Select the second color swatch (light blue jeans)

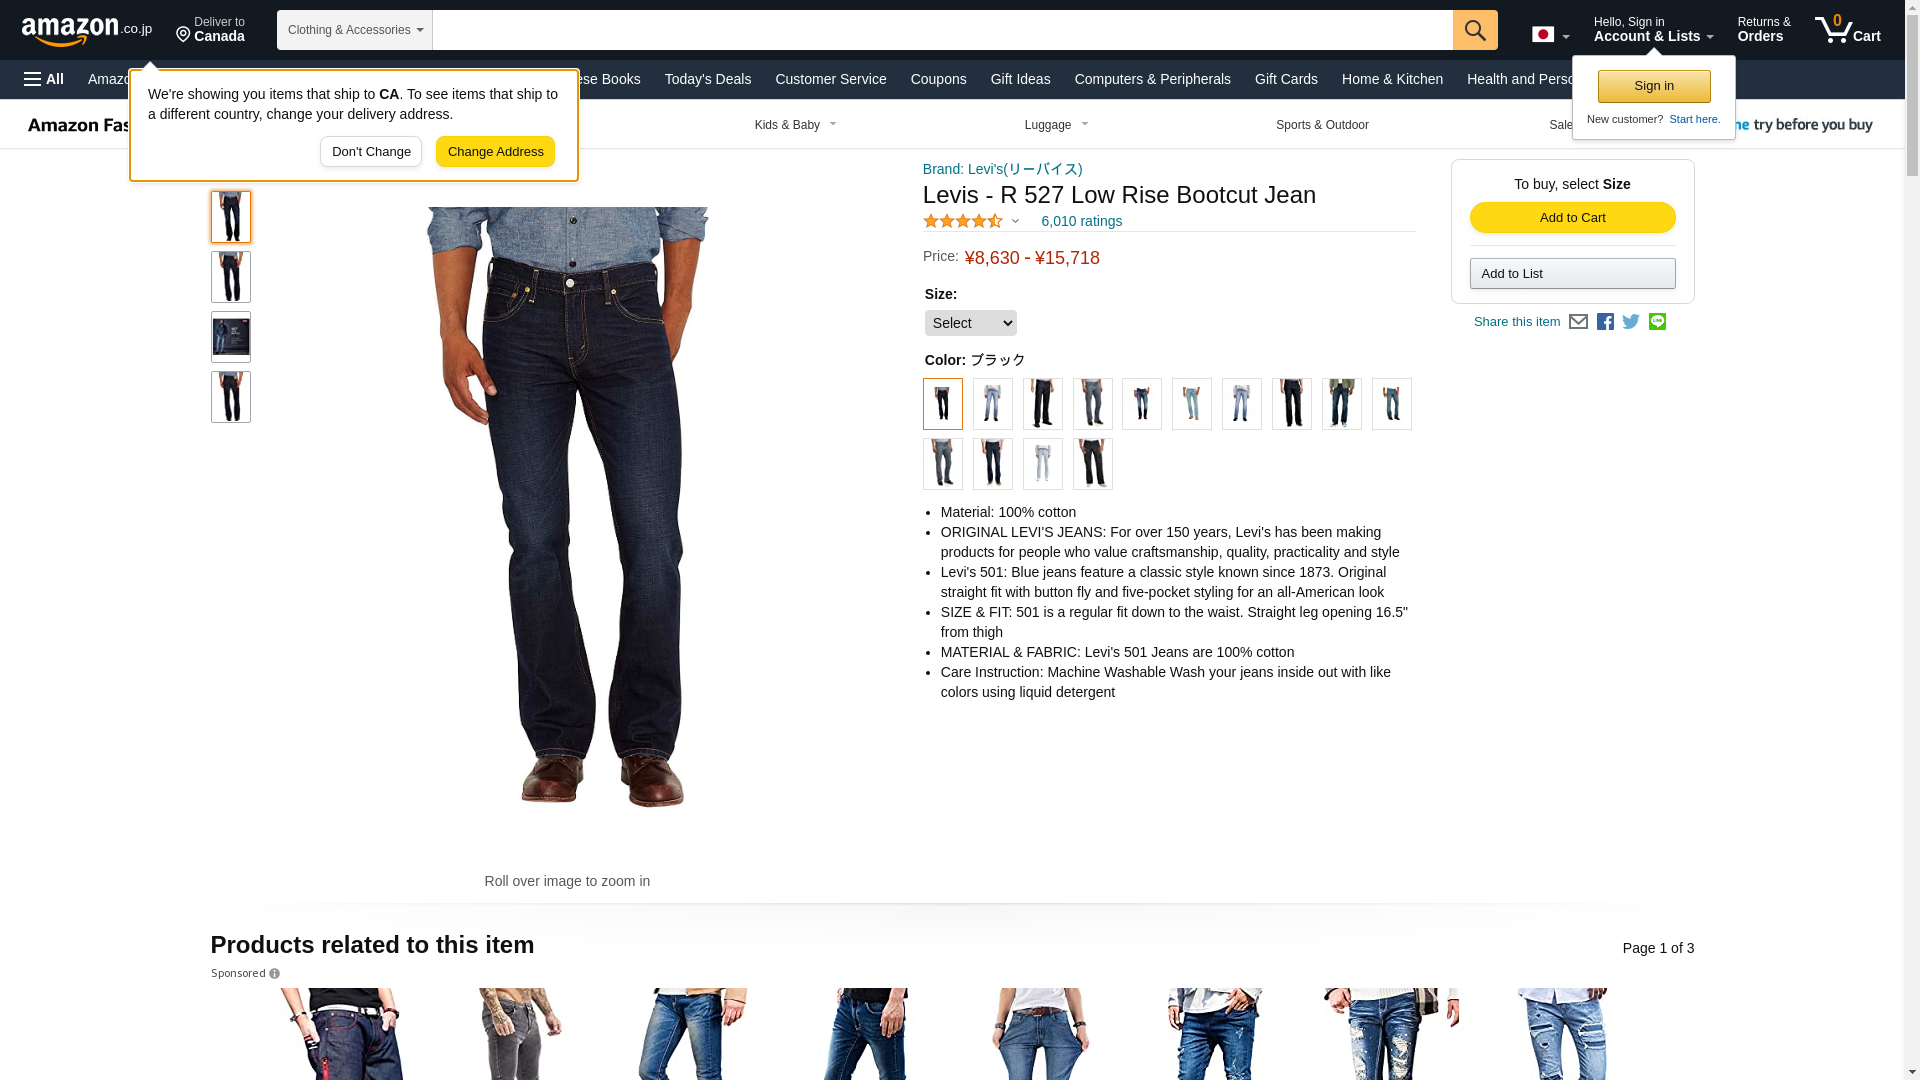pos(992,404)
